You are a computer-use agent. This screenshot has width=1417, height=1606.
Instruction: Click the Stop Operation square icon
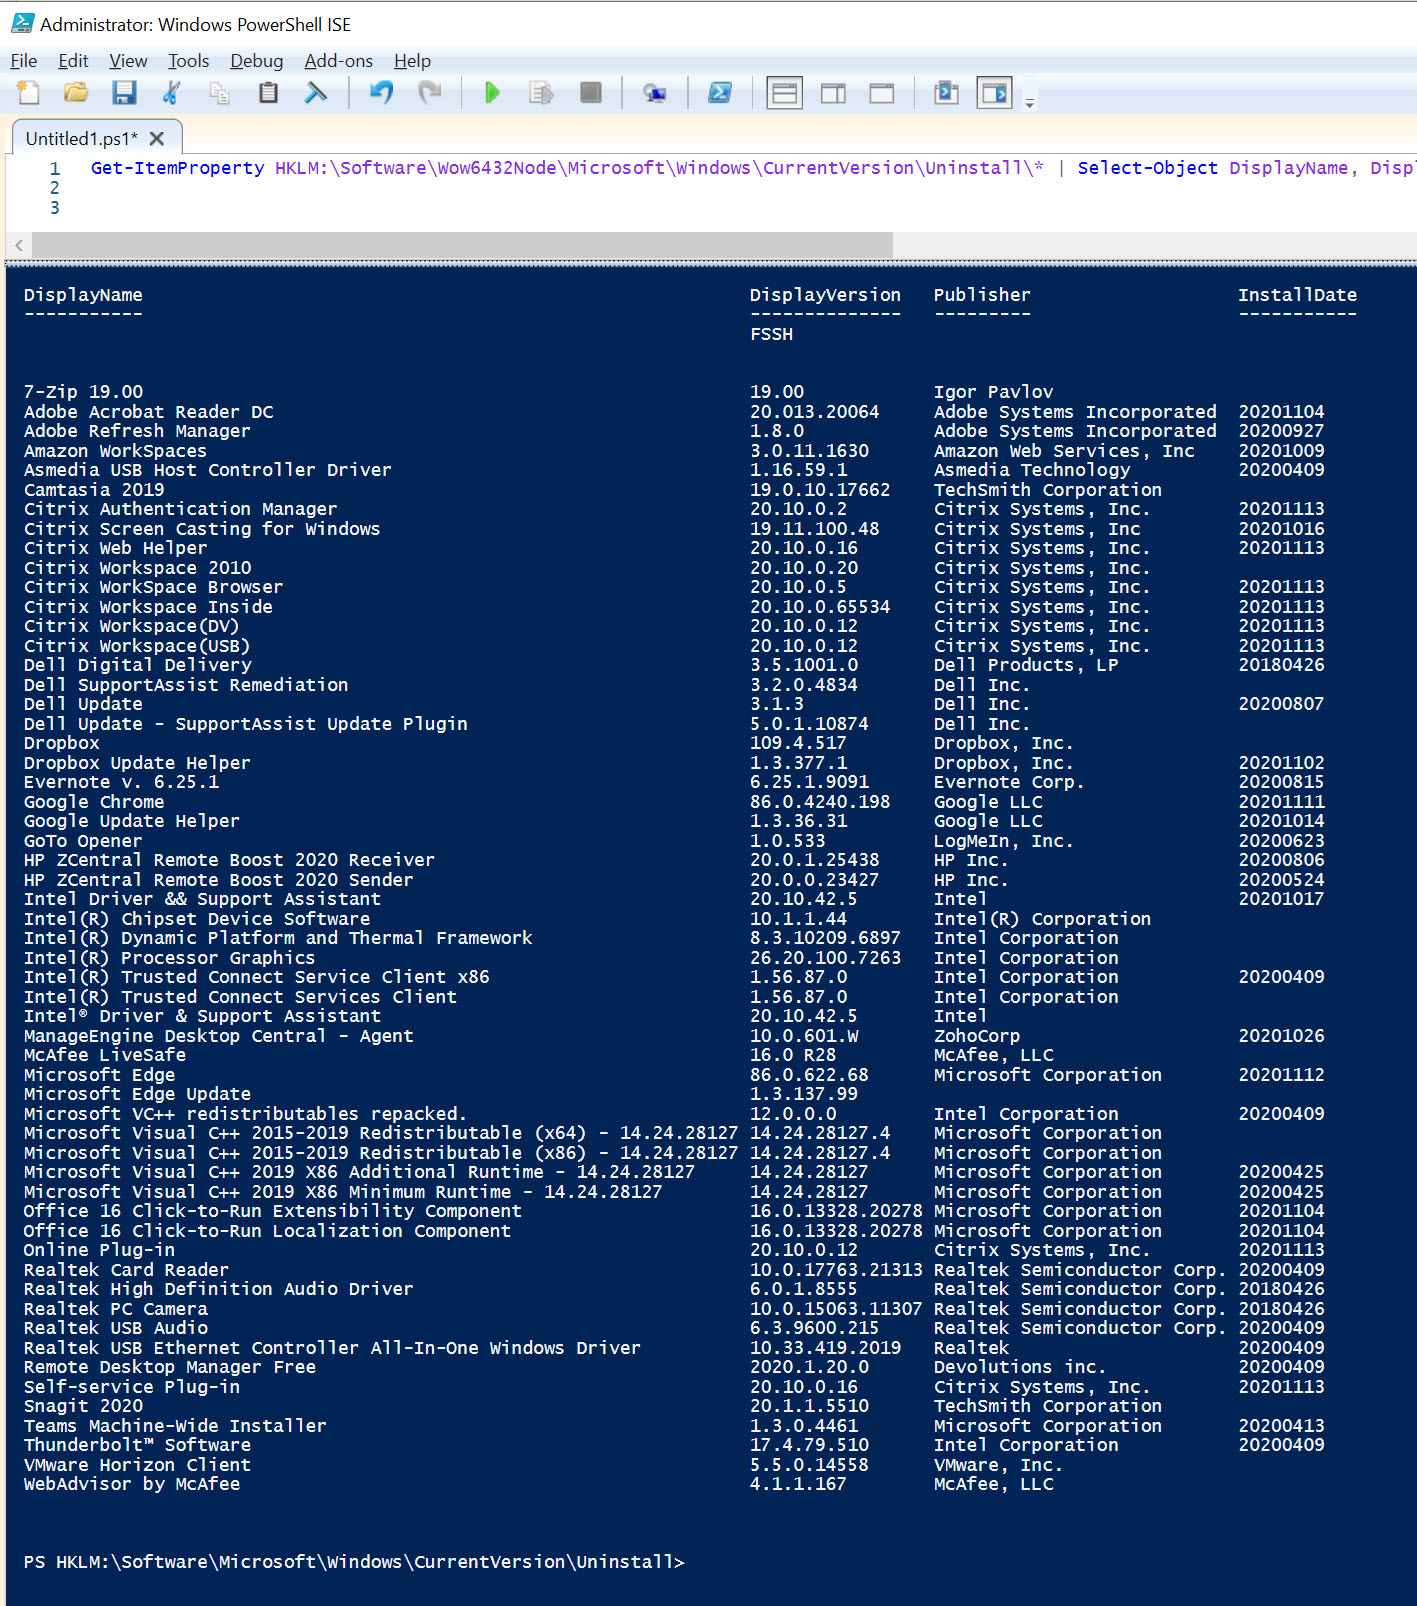tap(590, 93)
